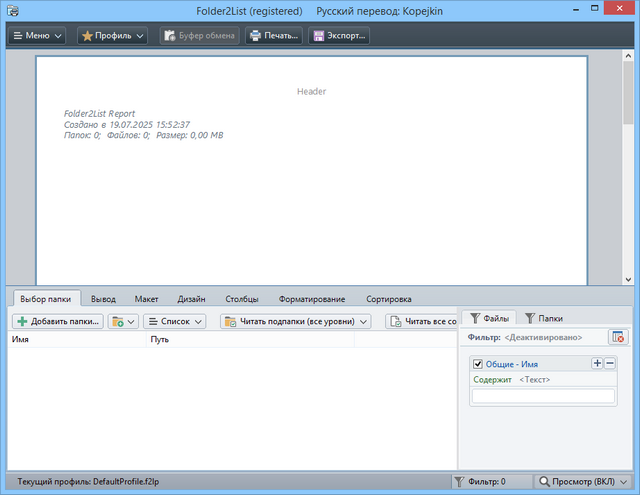Switch to the Файлы filter tab
The image size is (640, 495).
pos(489,318)
